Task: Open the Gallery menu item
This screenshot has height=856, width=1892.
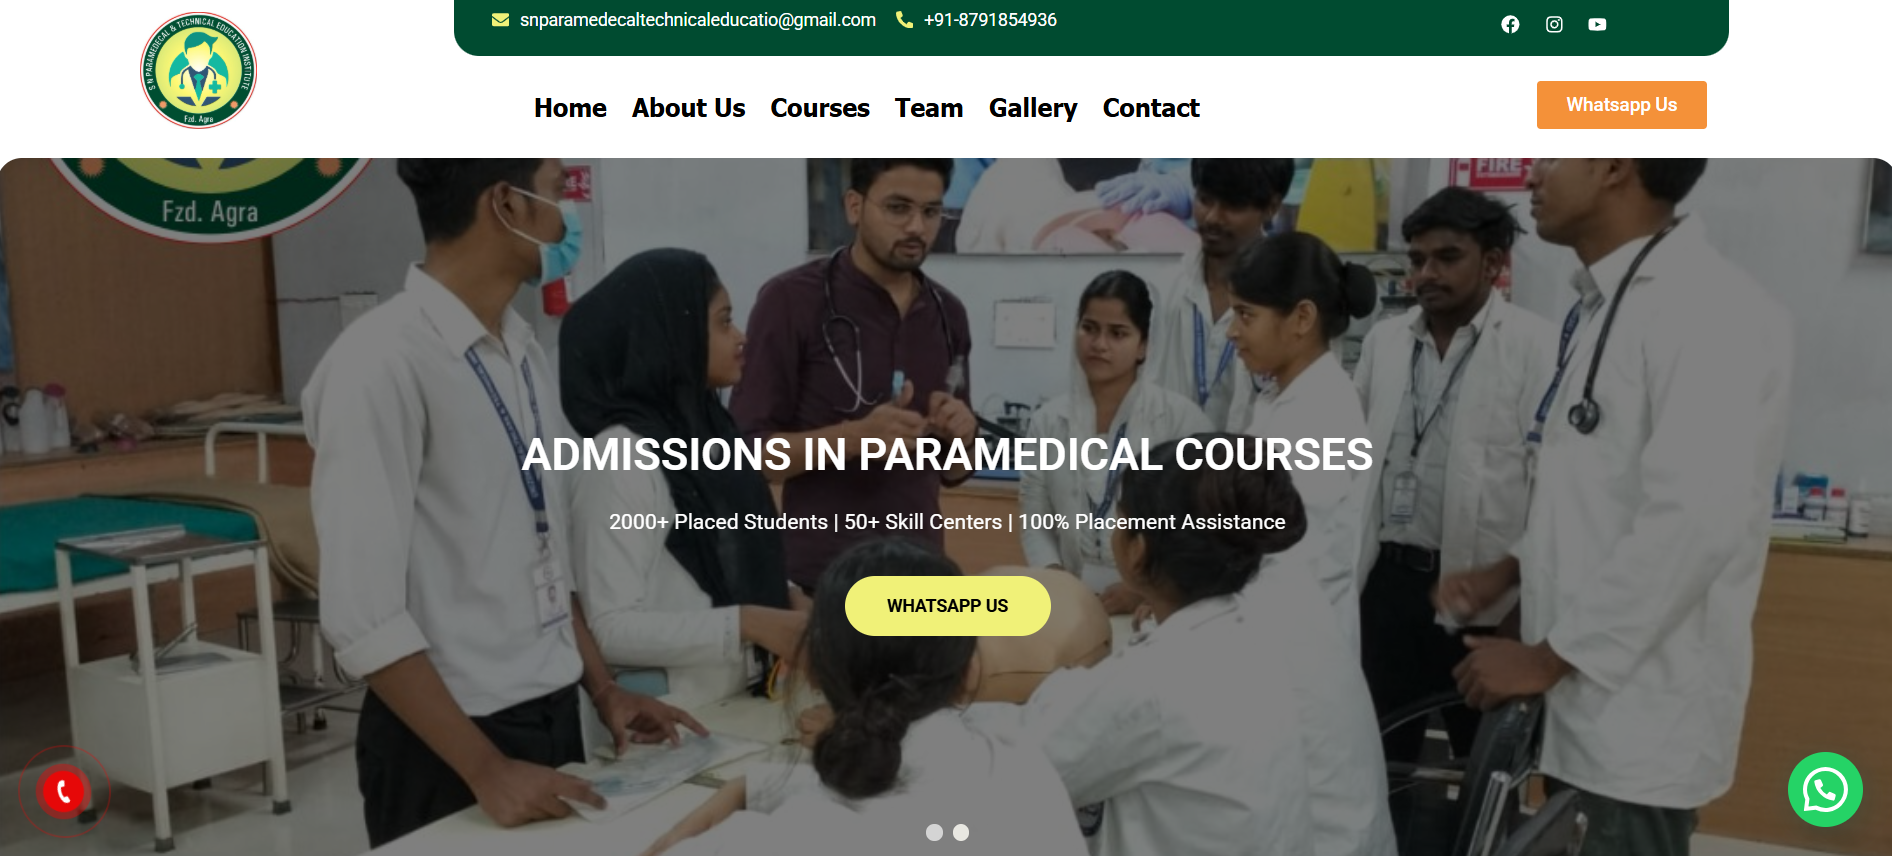Action: [1033, 108]
